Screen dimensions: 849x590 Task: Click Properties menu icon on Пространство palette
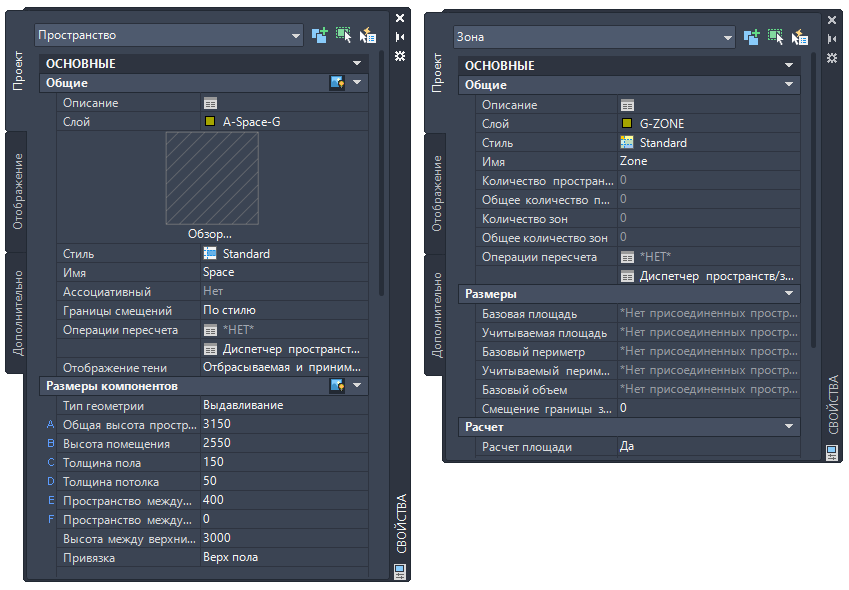point(400,56)
